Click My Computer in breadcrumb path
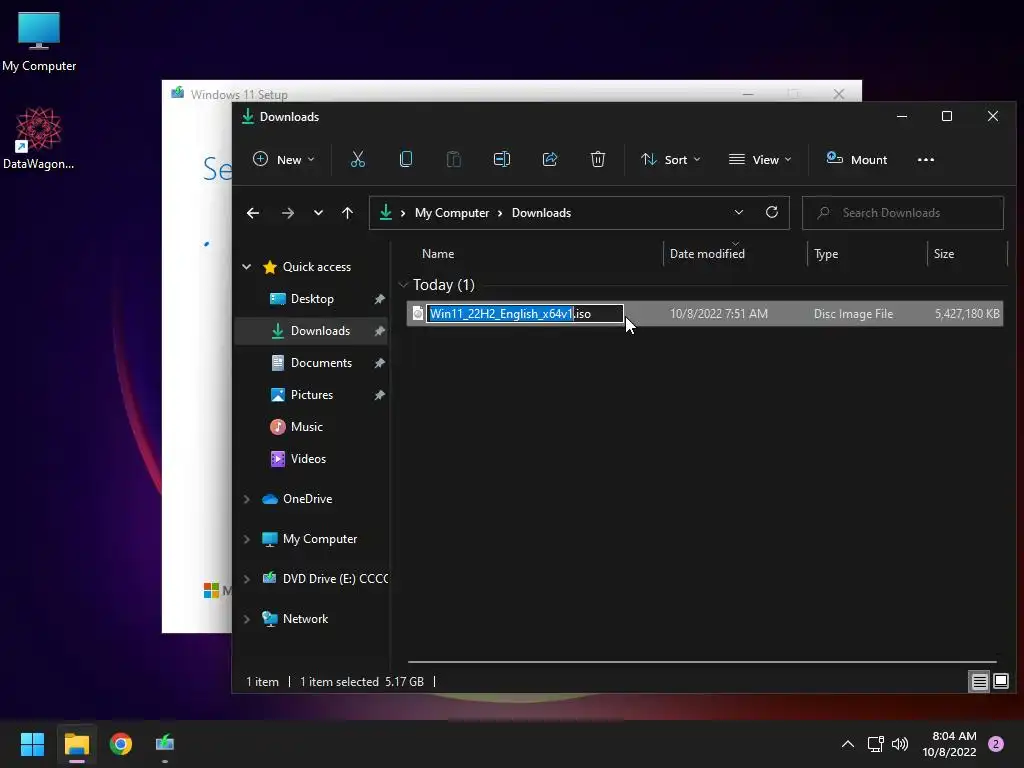The height and width of the screenshot is (768, 1024). pos(452,213)
